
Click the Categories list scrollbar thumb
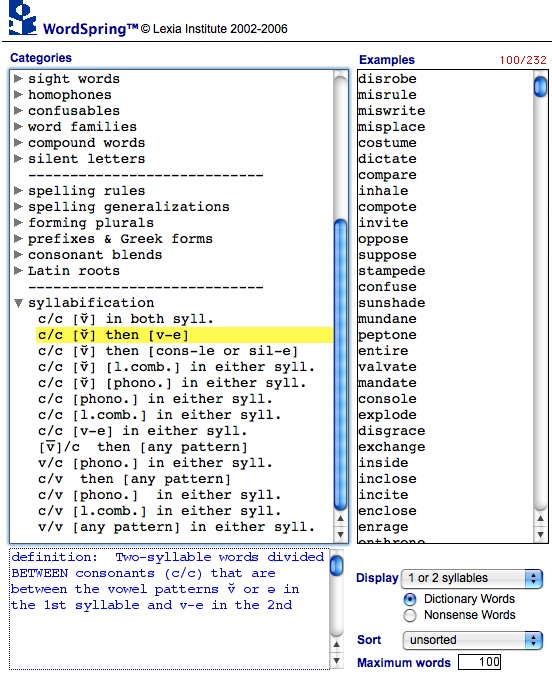[340, 364]
